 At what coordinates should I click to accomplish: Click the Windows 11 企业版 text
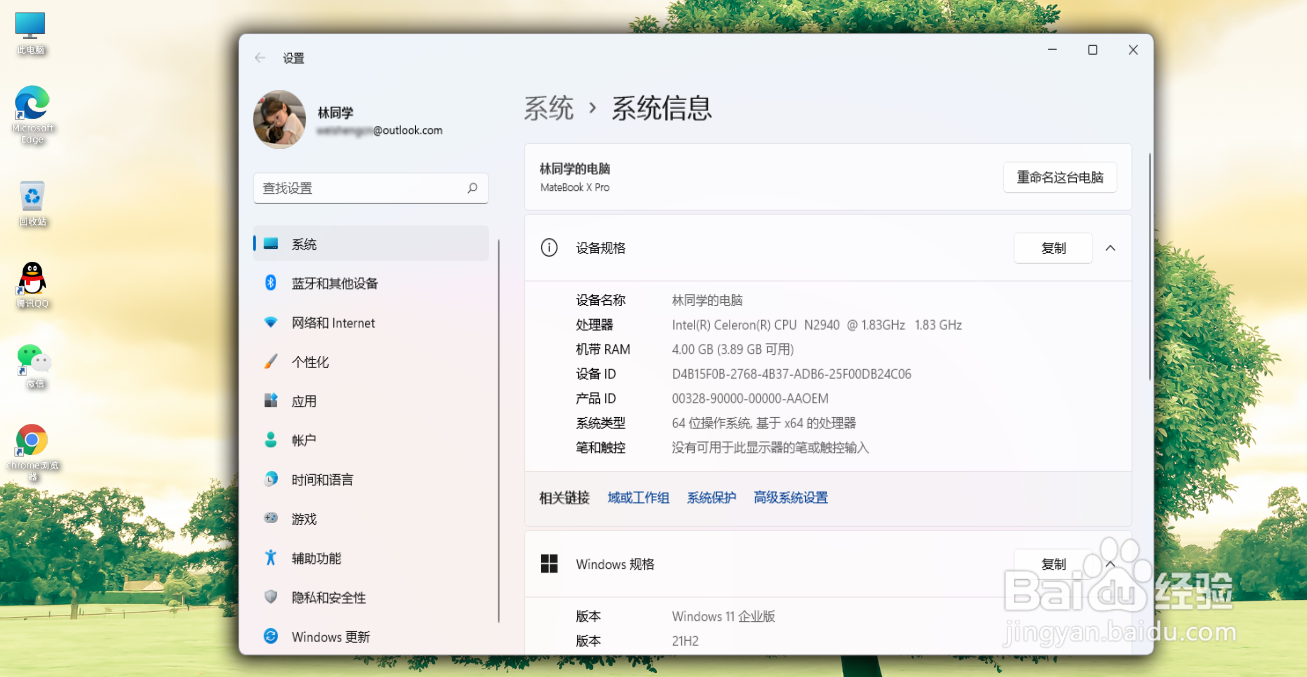click(x=724, y=617)
